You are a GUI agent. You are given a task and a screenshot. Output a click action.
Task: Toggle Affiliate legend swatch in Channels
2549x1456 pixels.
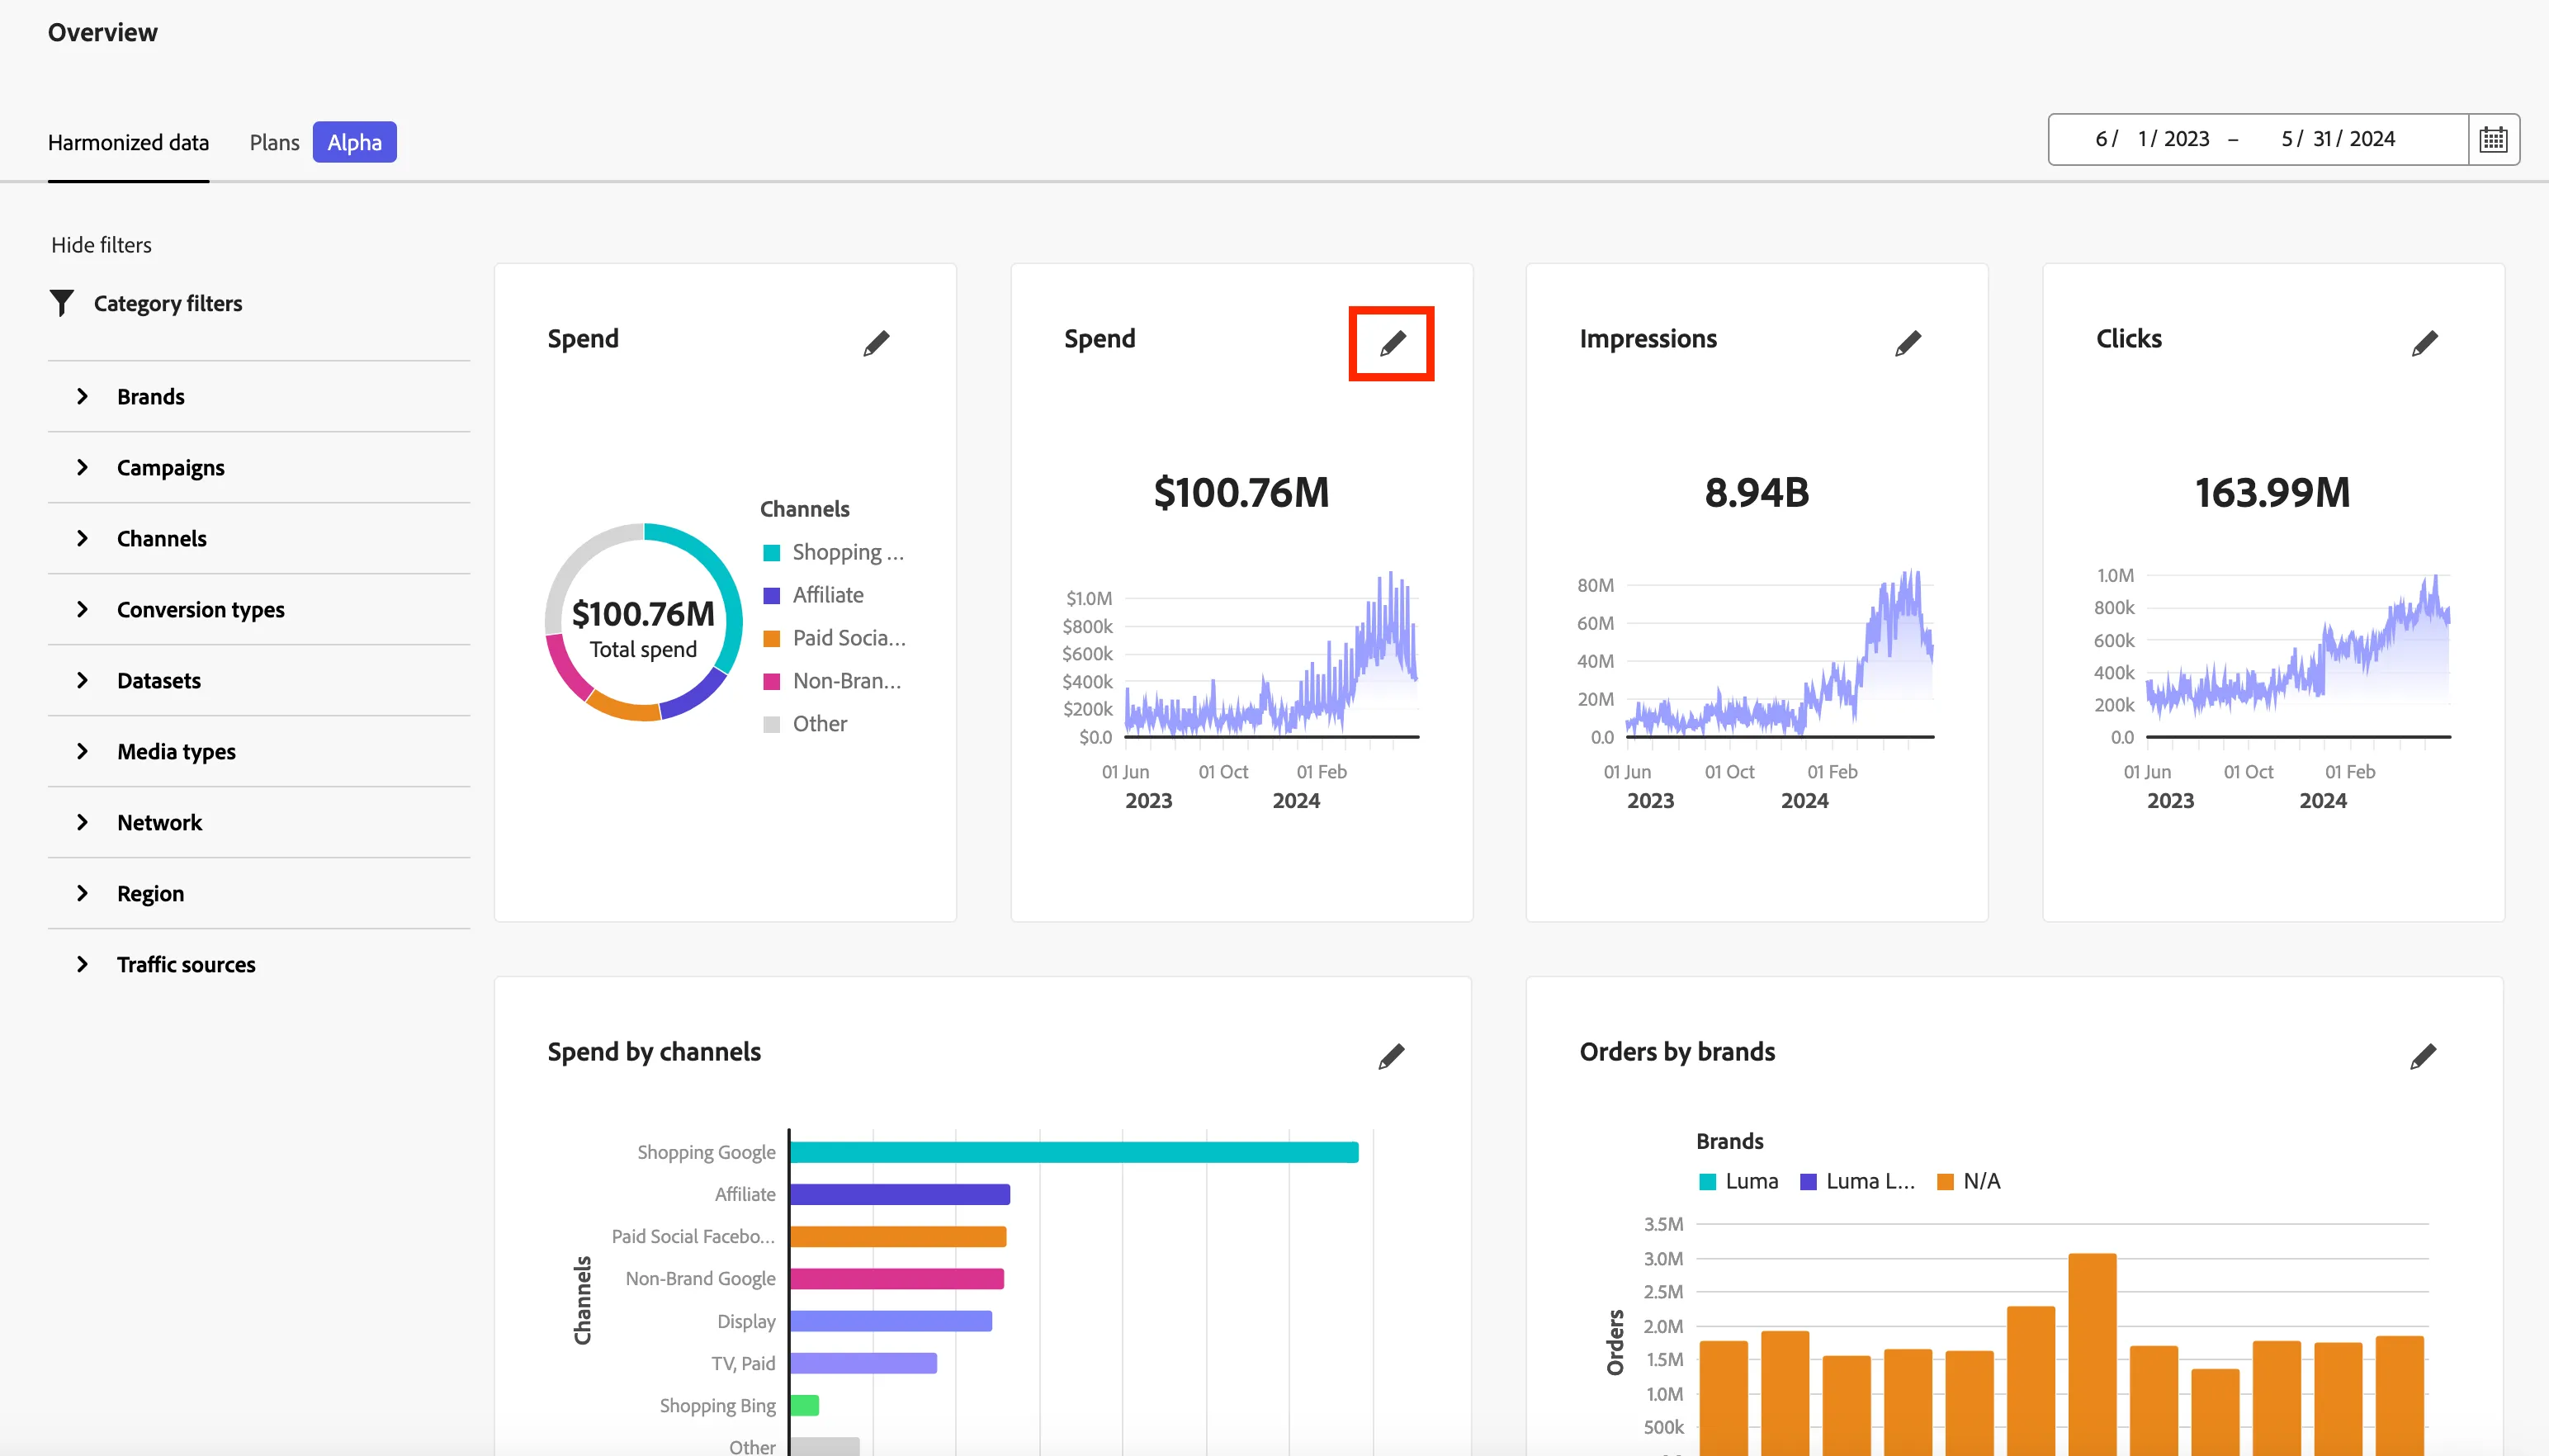coord(771,596)
